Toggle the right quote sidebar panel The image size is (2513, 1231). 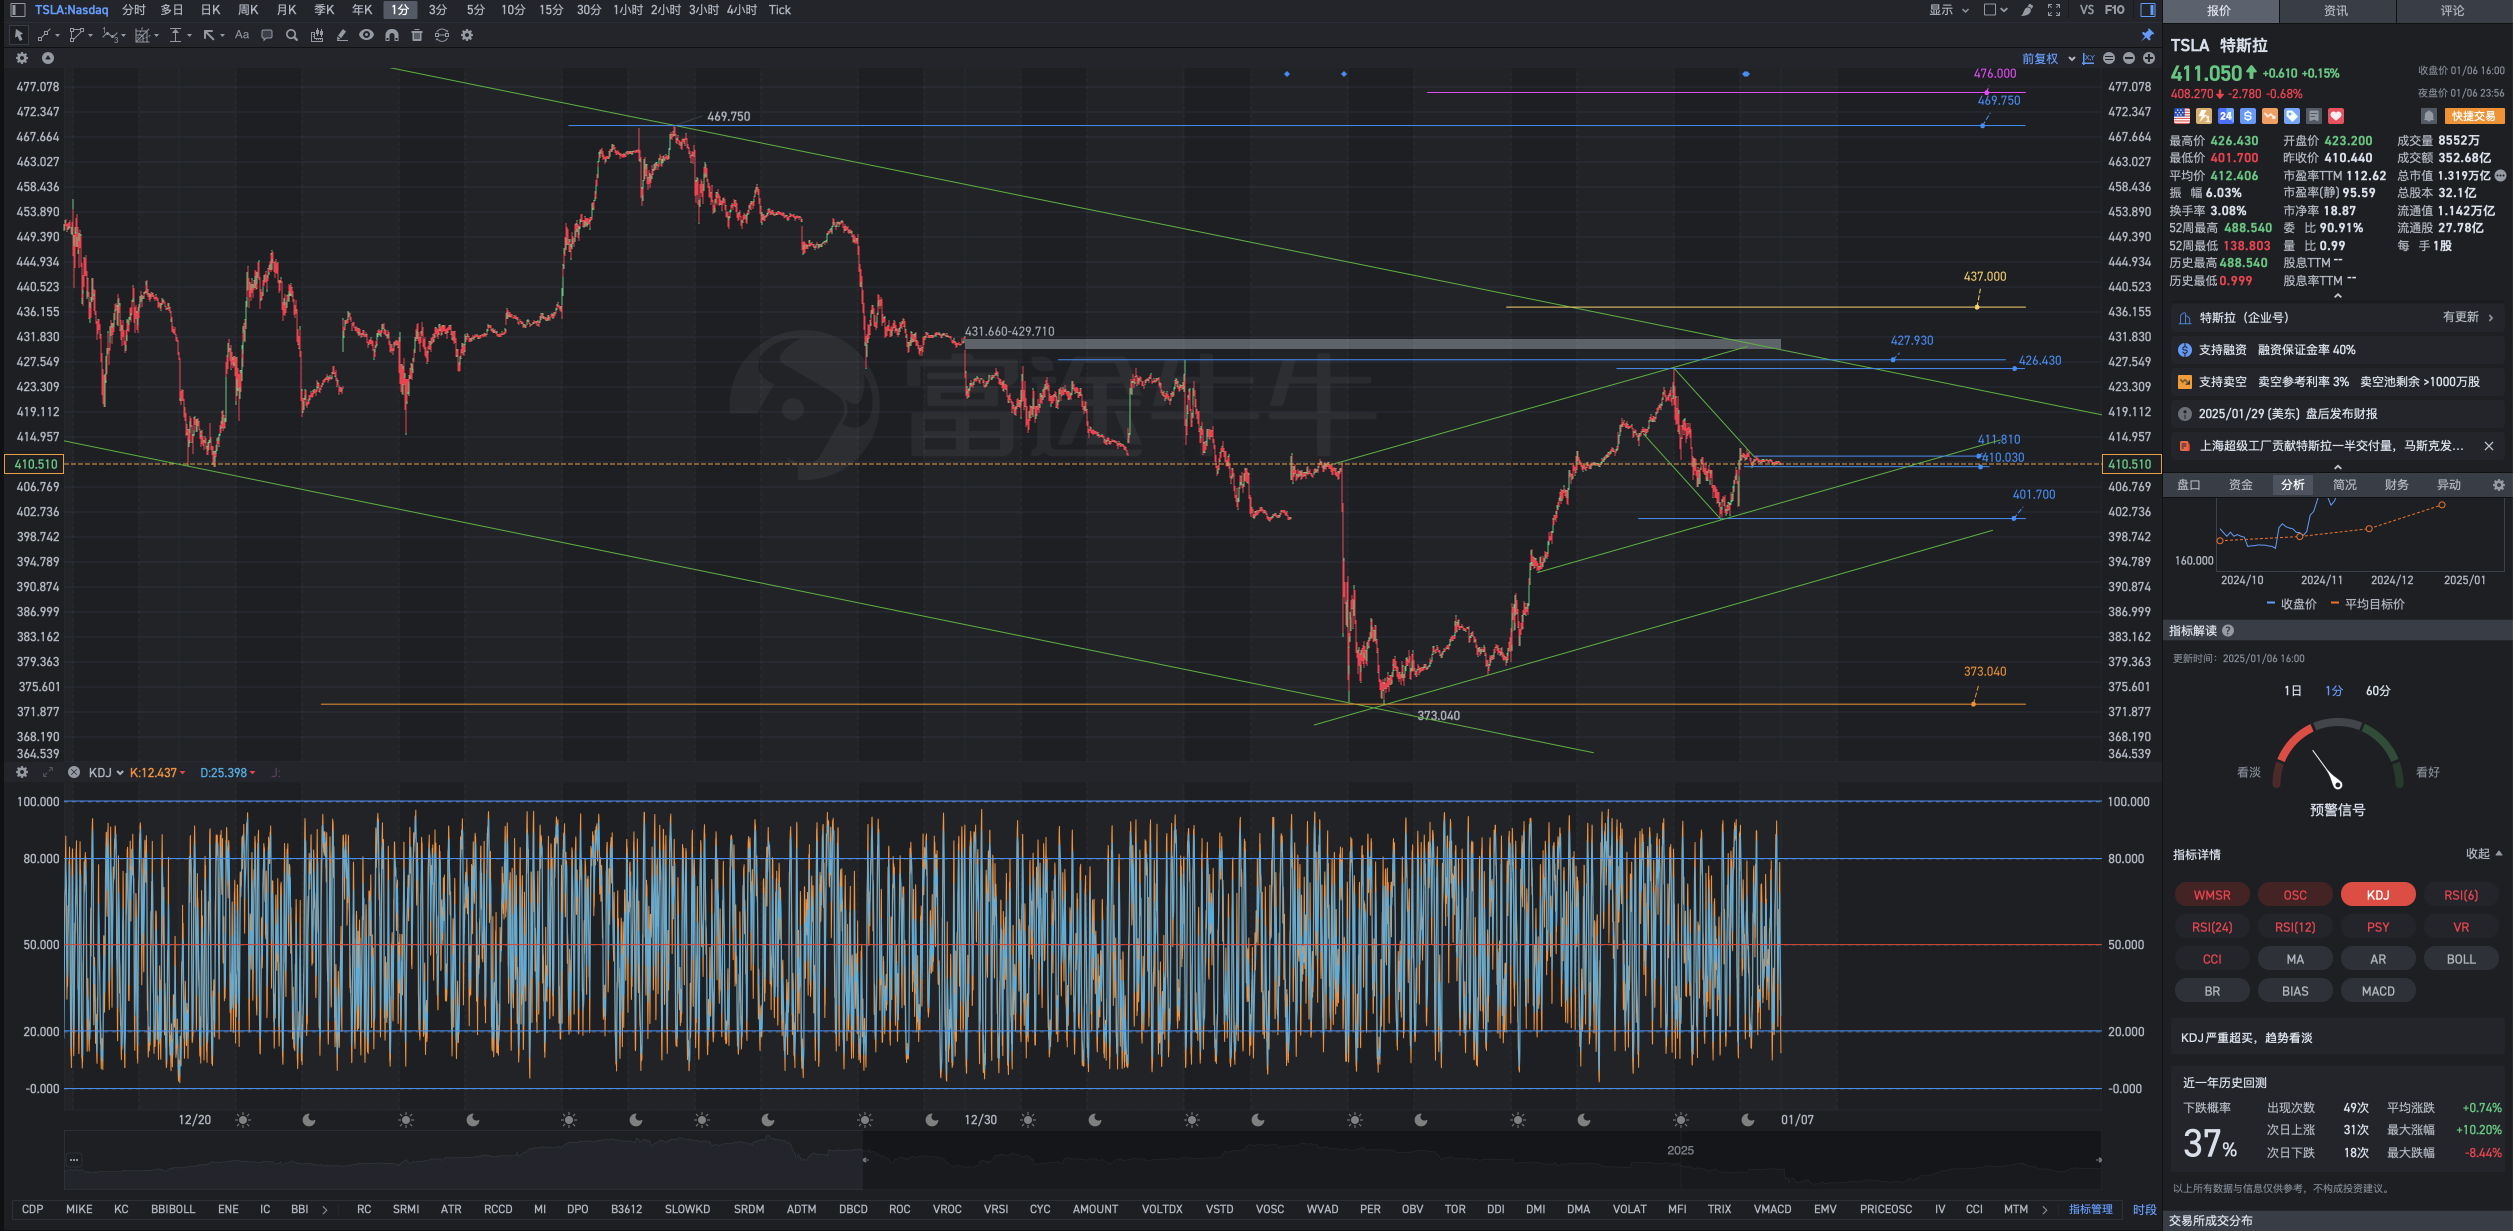click(2147, 10)
